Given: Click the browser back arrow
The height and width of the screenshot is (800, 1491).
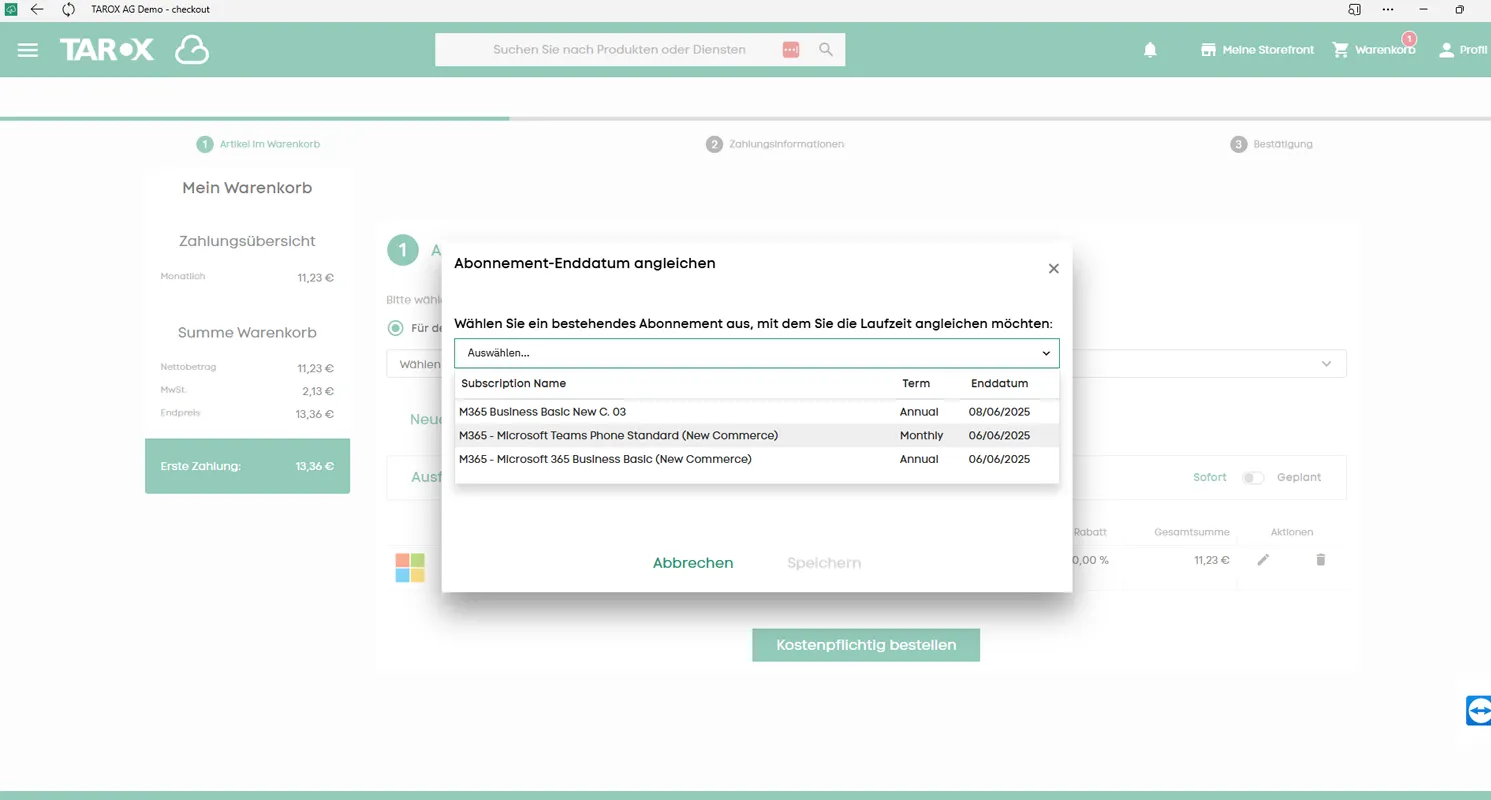Looking at the screenshot, I should (x=37, y=10).
